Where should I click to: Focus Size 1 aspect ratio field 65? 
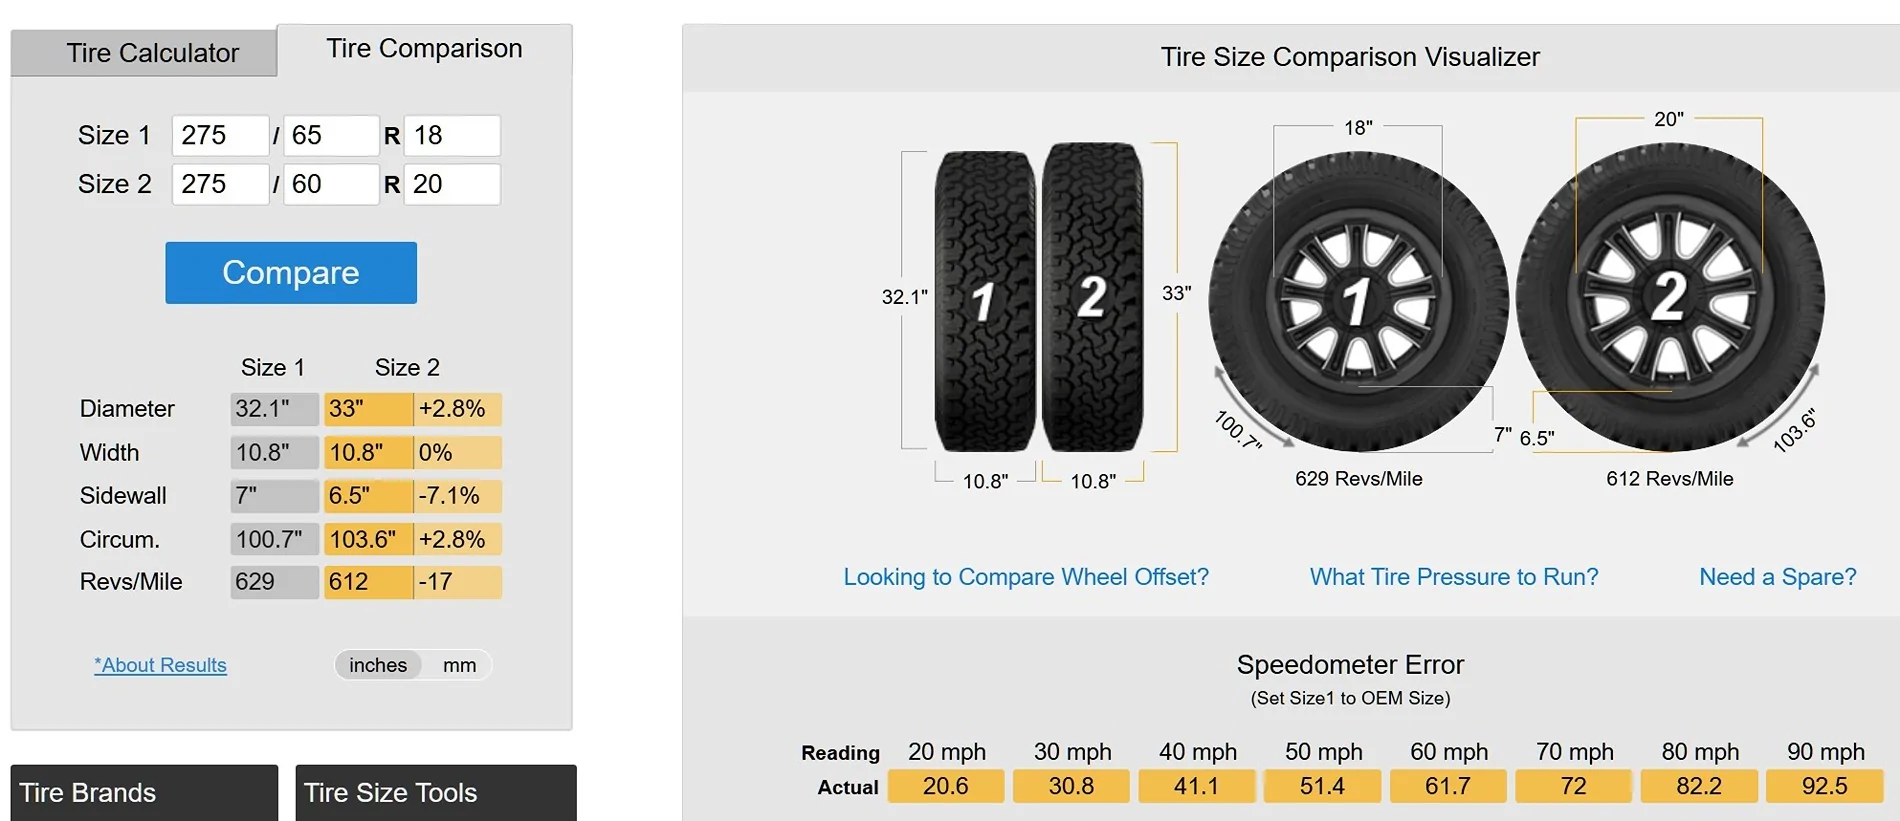pyautogui.click(x=331, y=136)
